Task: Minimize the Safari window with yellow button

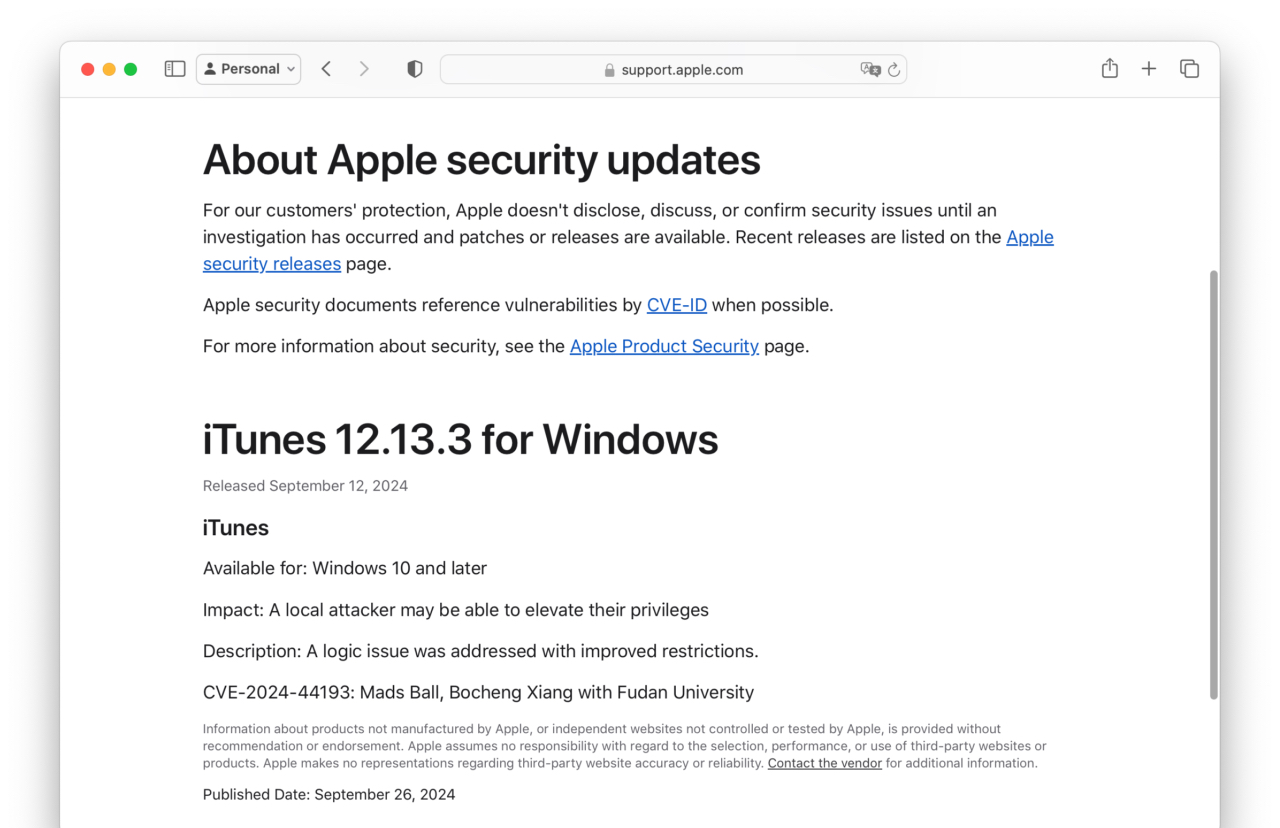Action: coord(109,69)
